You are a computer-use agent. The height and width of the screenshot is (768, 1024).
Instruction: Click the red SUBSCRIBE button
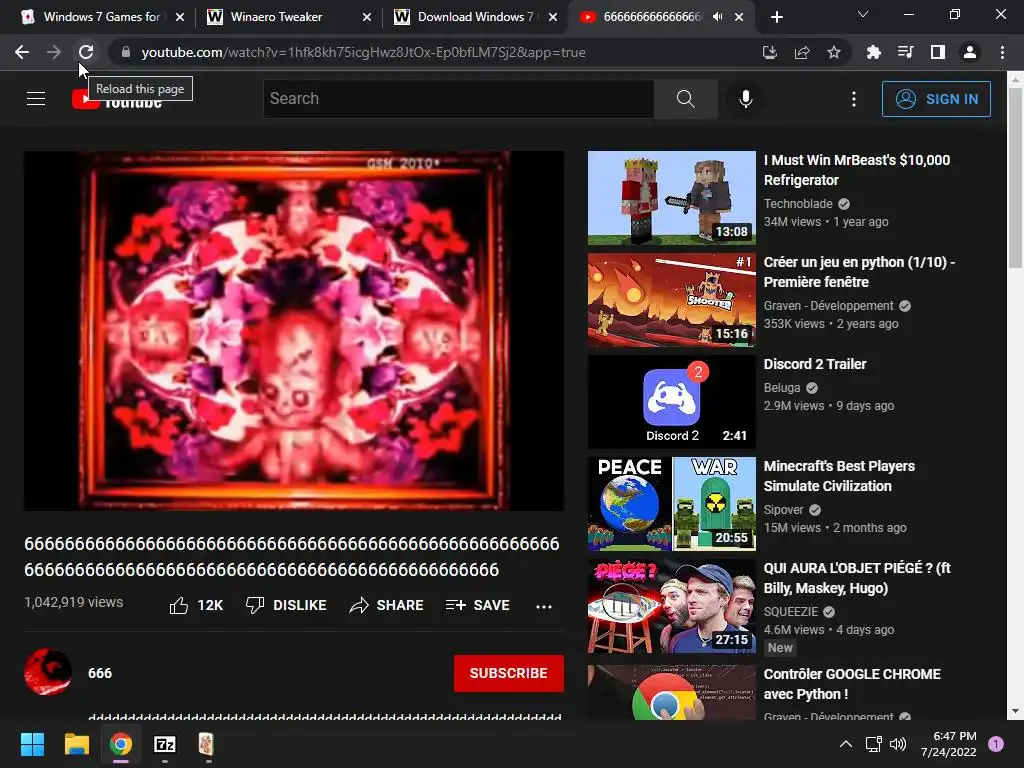(x=509, y=673)
